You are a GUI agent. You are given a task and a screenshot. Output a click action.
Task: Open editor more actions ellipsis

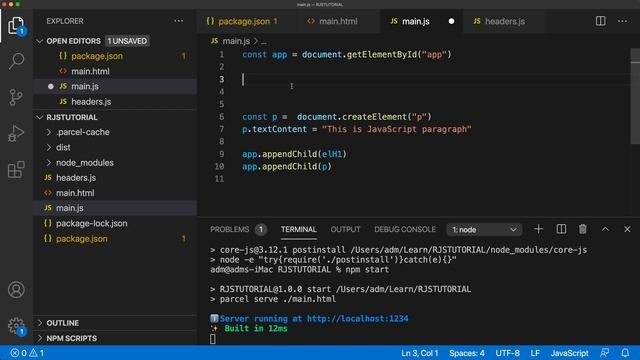point(622,21)
